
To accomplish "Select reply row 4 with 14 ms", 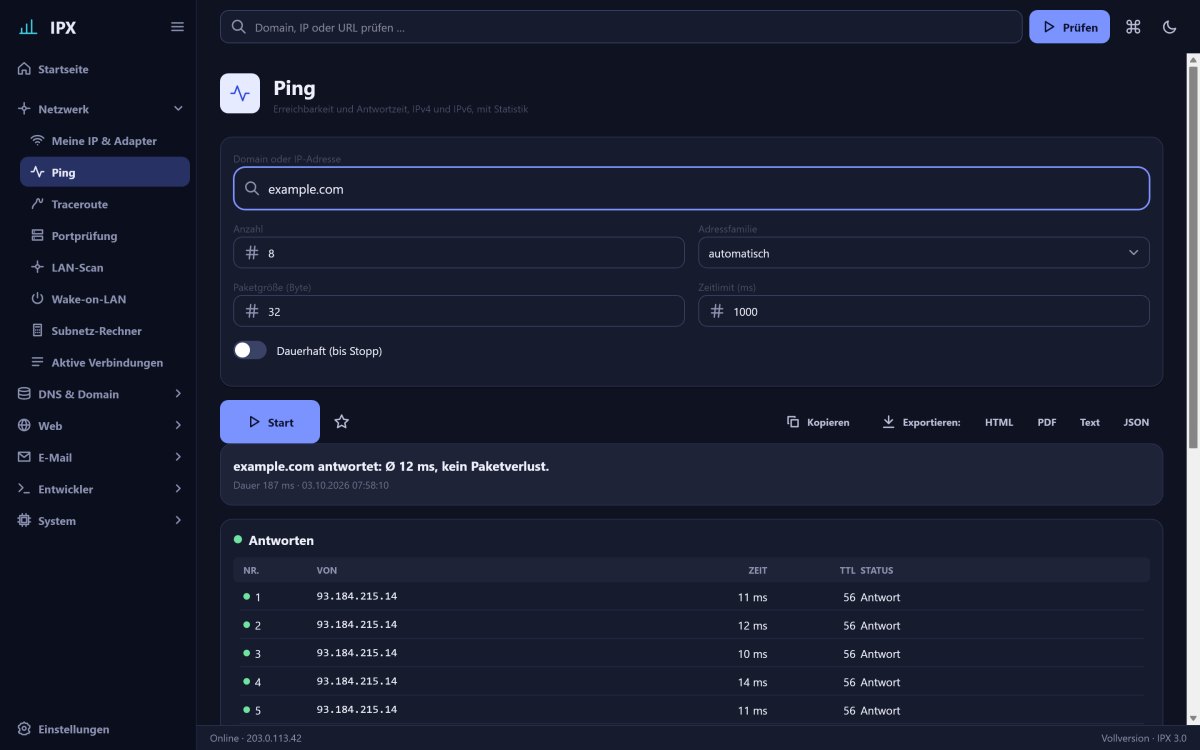I will [691, 682].
